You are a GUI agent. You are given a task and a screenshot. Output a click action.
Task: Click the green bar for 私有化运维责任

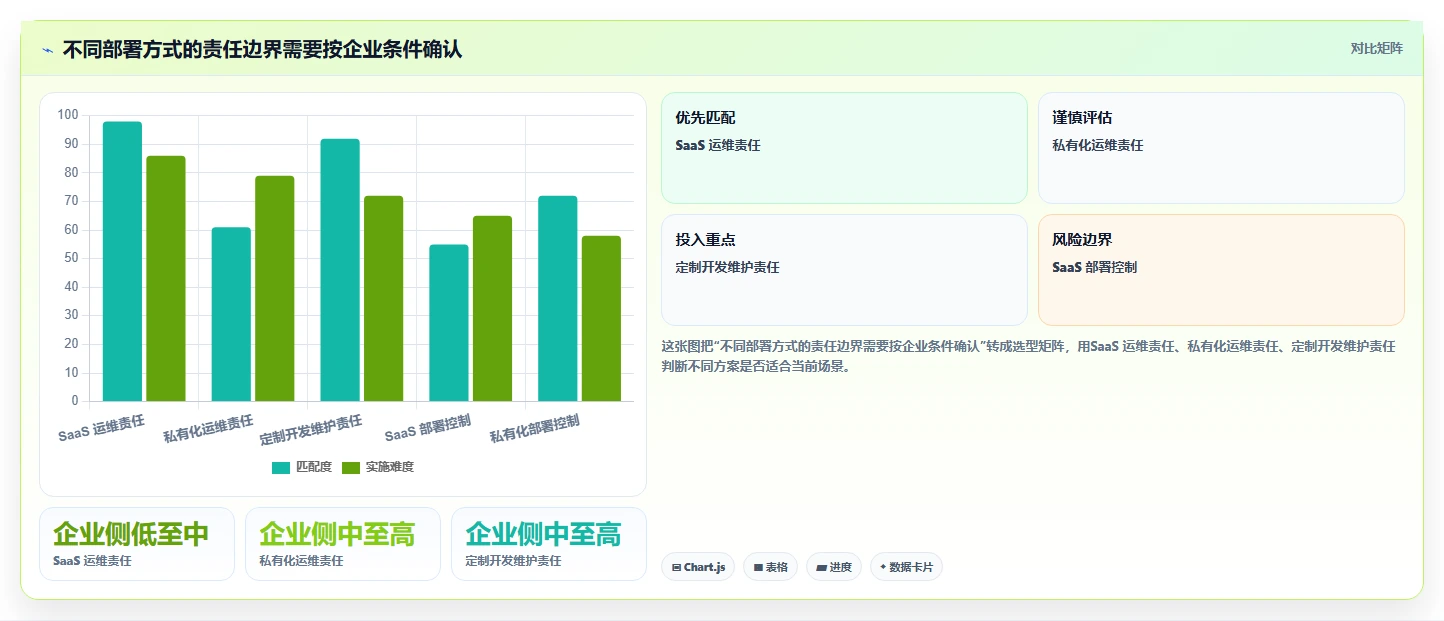[275, 288]
